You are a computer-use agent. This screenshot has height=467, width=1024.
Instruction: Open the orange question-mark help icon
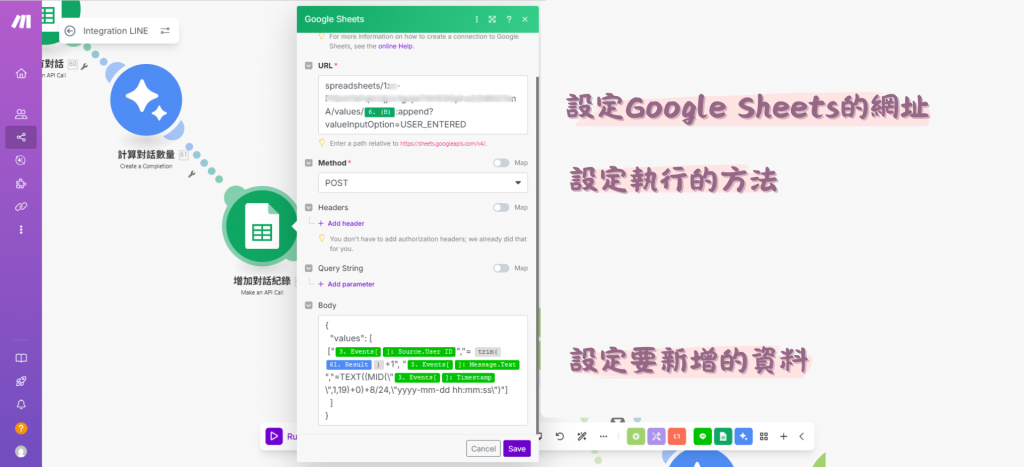(x=21, y=428)
